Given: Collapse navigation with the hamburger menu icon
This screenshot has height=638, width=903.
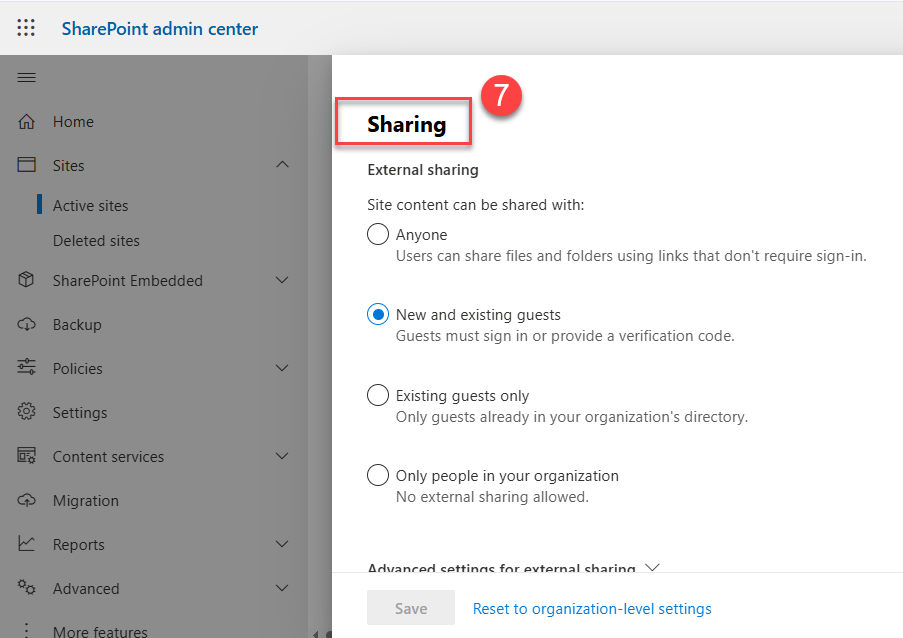Looking at the screenshot, I should (x=26, y=78).
